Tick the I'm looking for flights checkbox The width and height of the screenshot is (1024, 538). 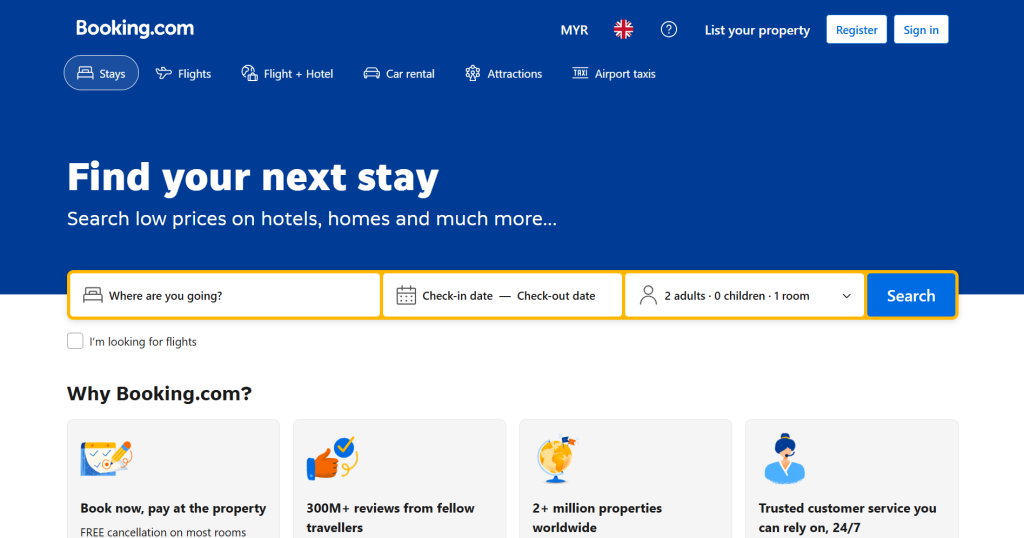75,341
